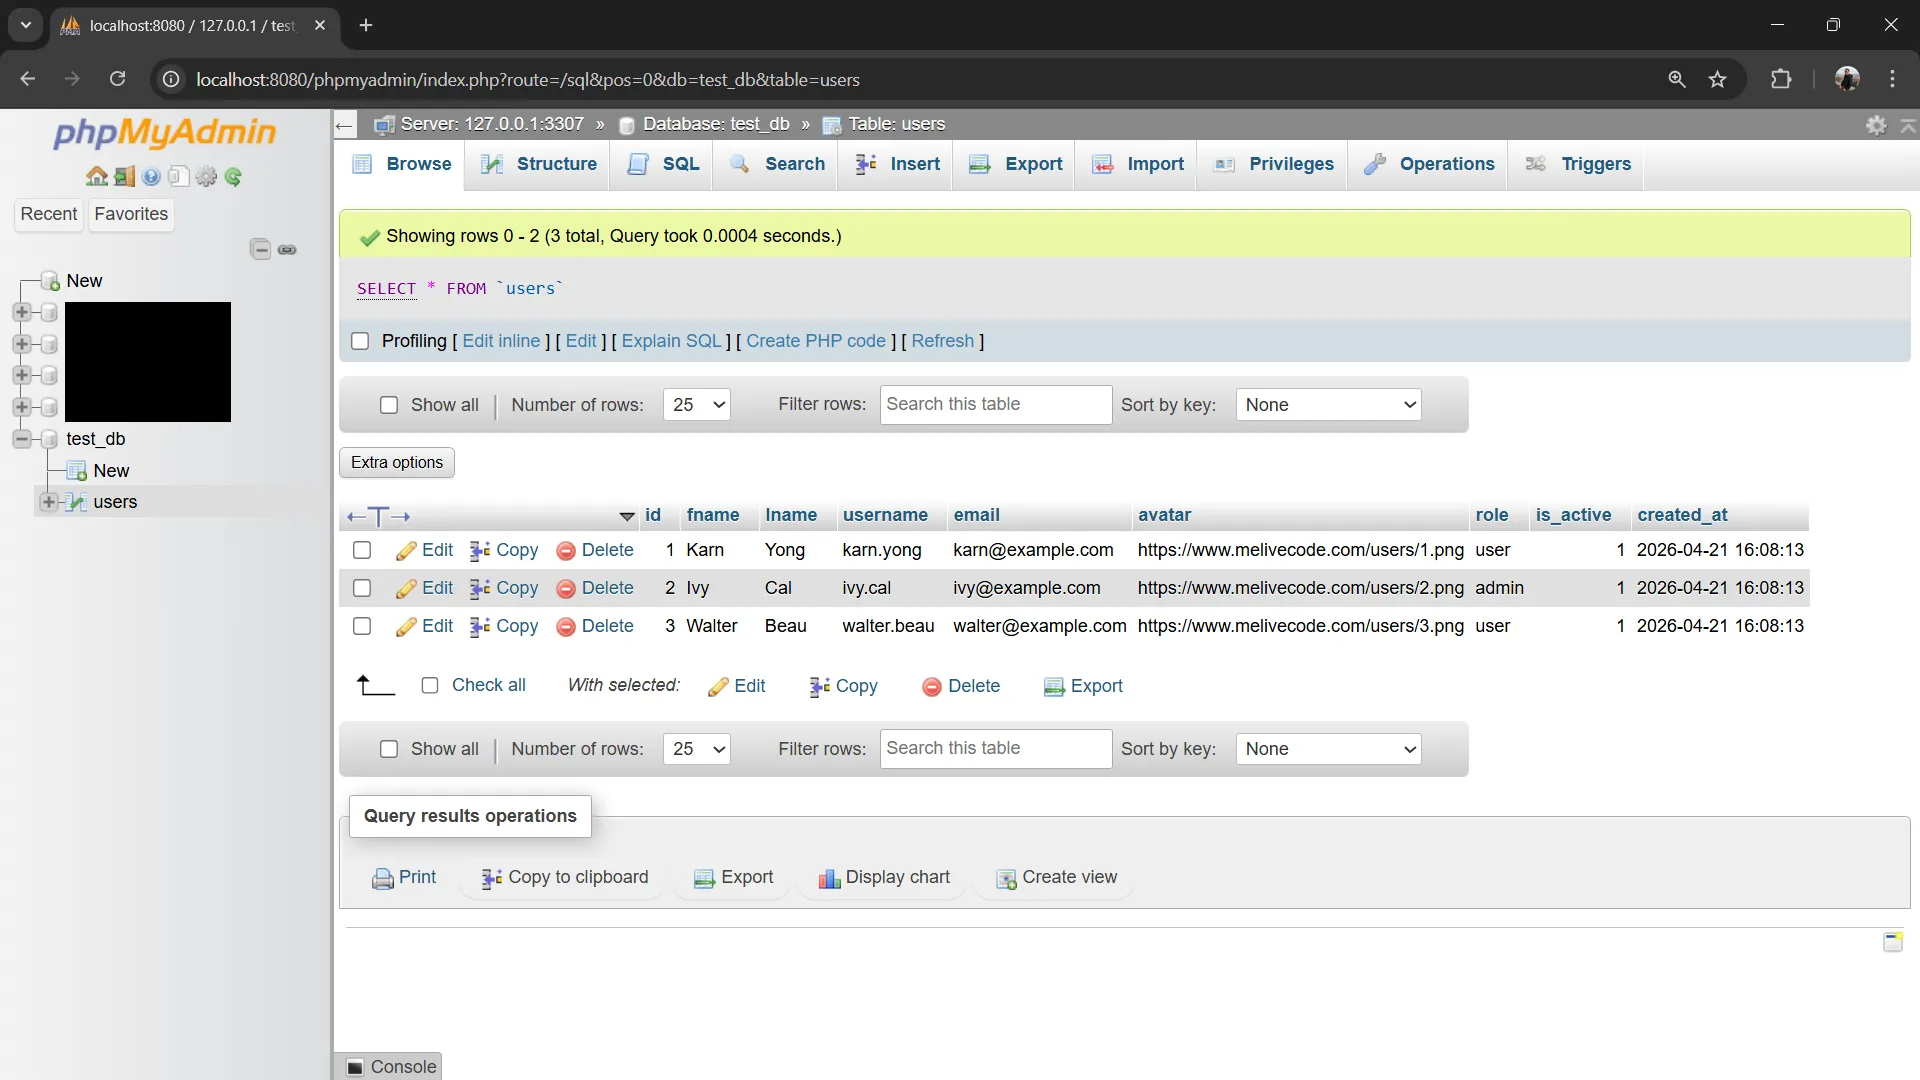Screen dimensions: 1920x1080
Task: Select the Check all checkbox below results
Action: click(430, 686)
